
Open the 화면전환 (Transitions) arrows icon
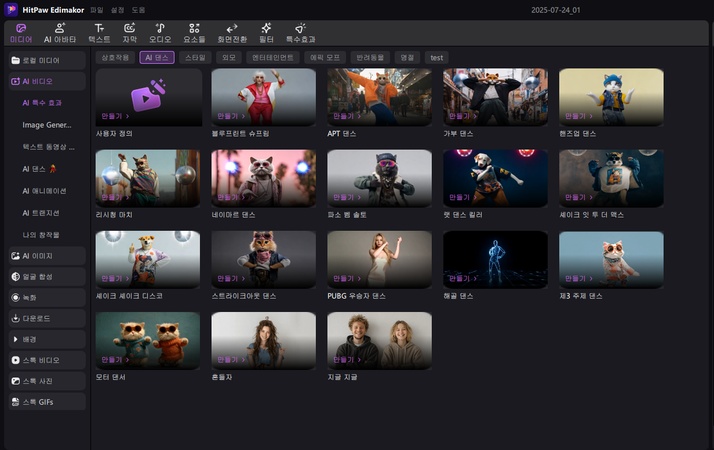coord(232,29)
